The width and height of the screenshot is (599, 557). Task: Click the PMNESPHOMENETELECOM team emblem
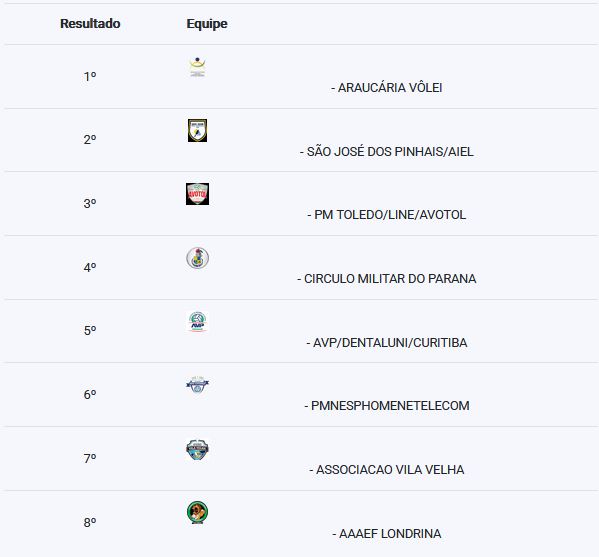[x=198, y=385]
